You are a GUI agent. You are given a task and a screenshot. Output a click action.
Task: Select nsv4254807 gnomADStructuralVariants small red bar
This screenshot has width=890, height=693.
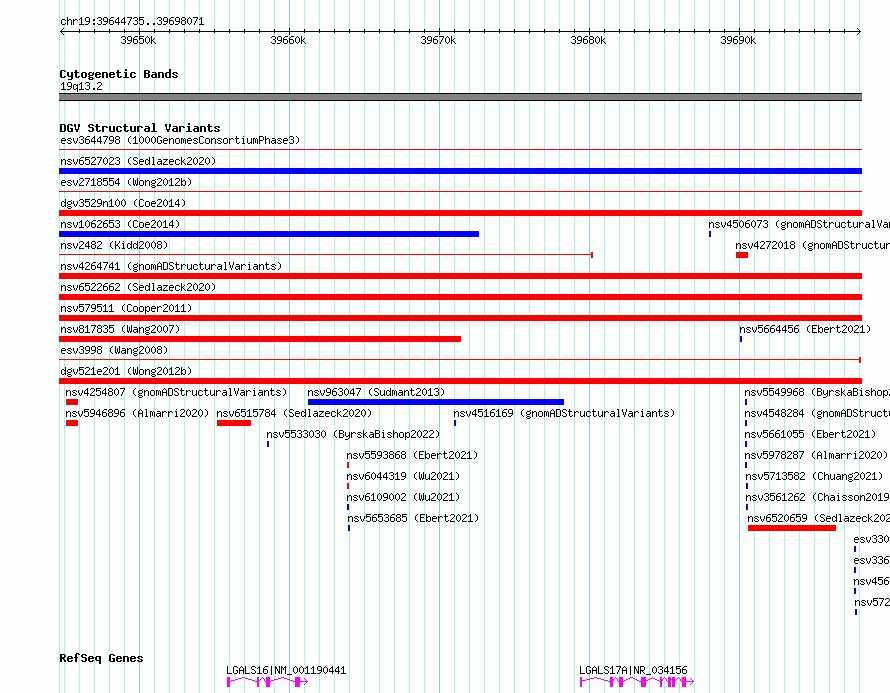(x=72, y=402)
